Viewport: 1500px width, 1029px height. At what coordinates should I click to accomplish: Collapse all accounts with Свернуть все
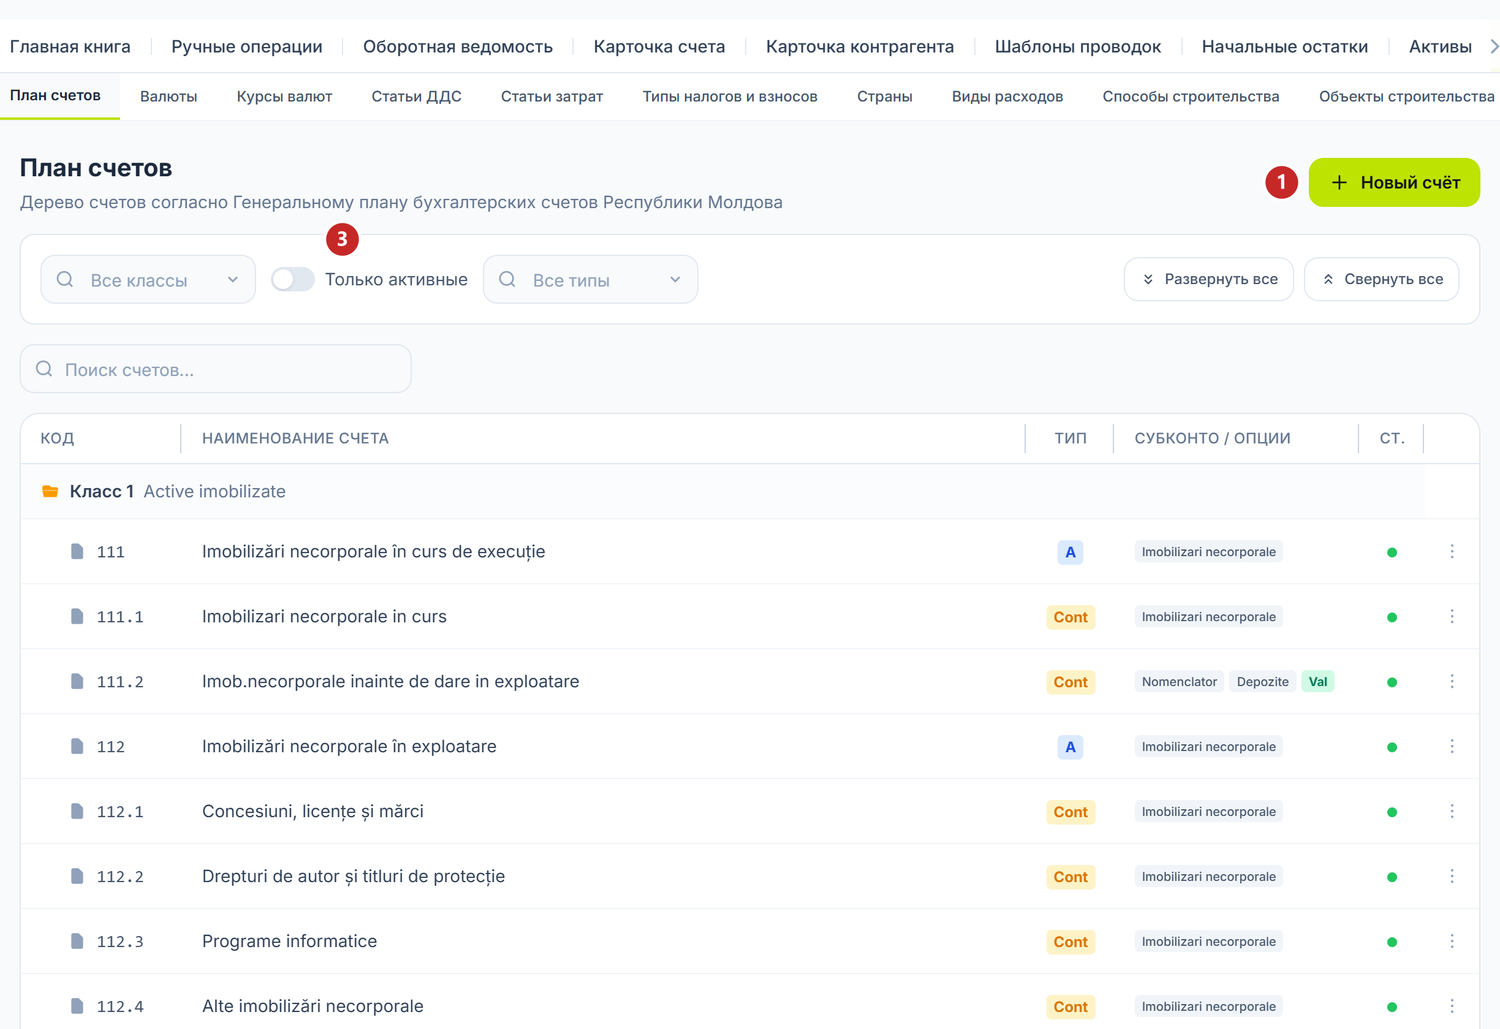click(1382, 279)
